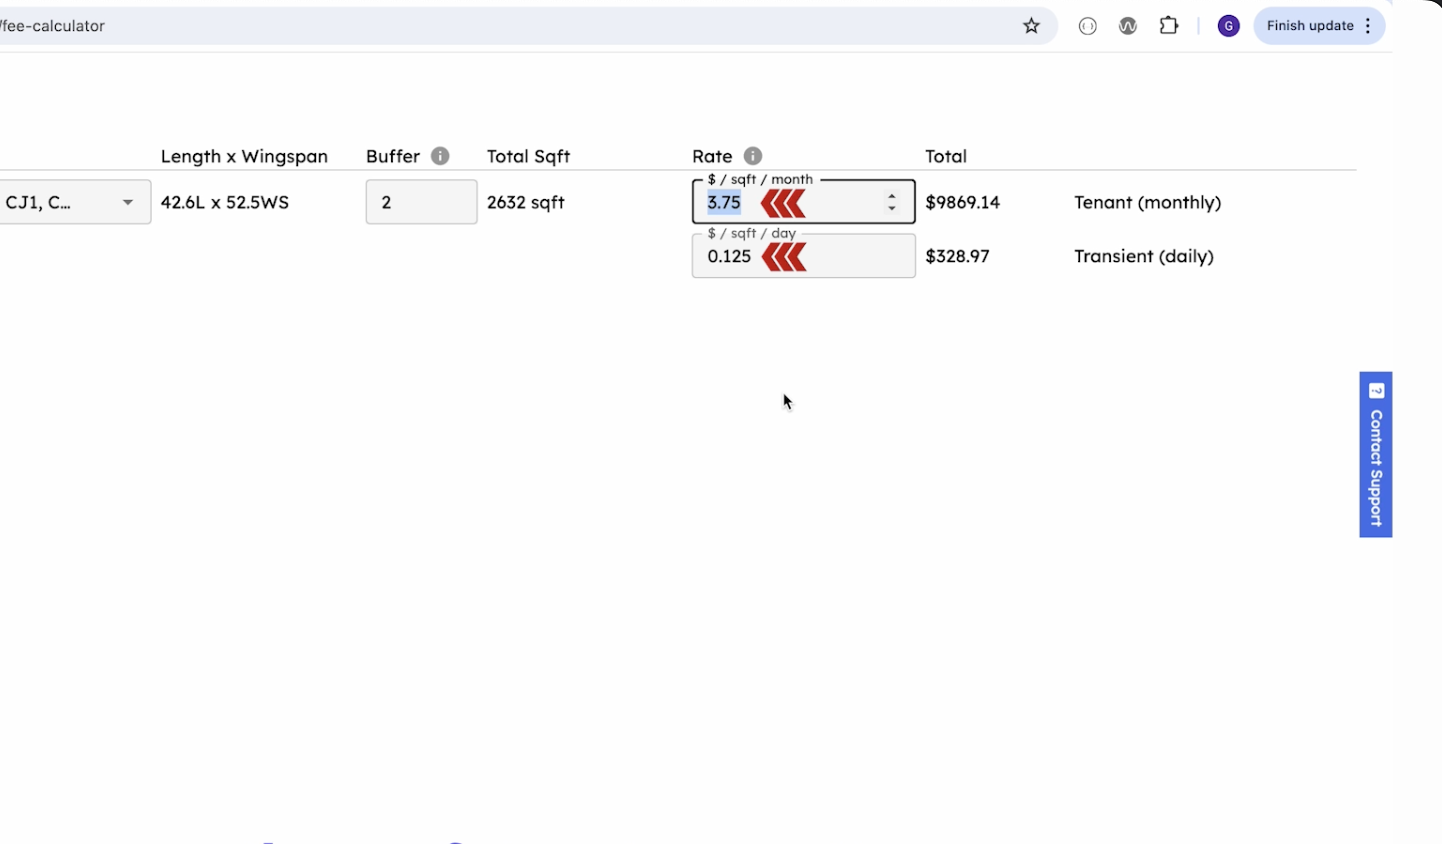Click the circular extension icon beside the star

(x=1088, y=26)
